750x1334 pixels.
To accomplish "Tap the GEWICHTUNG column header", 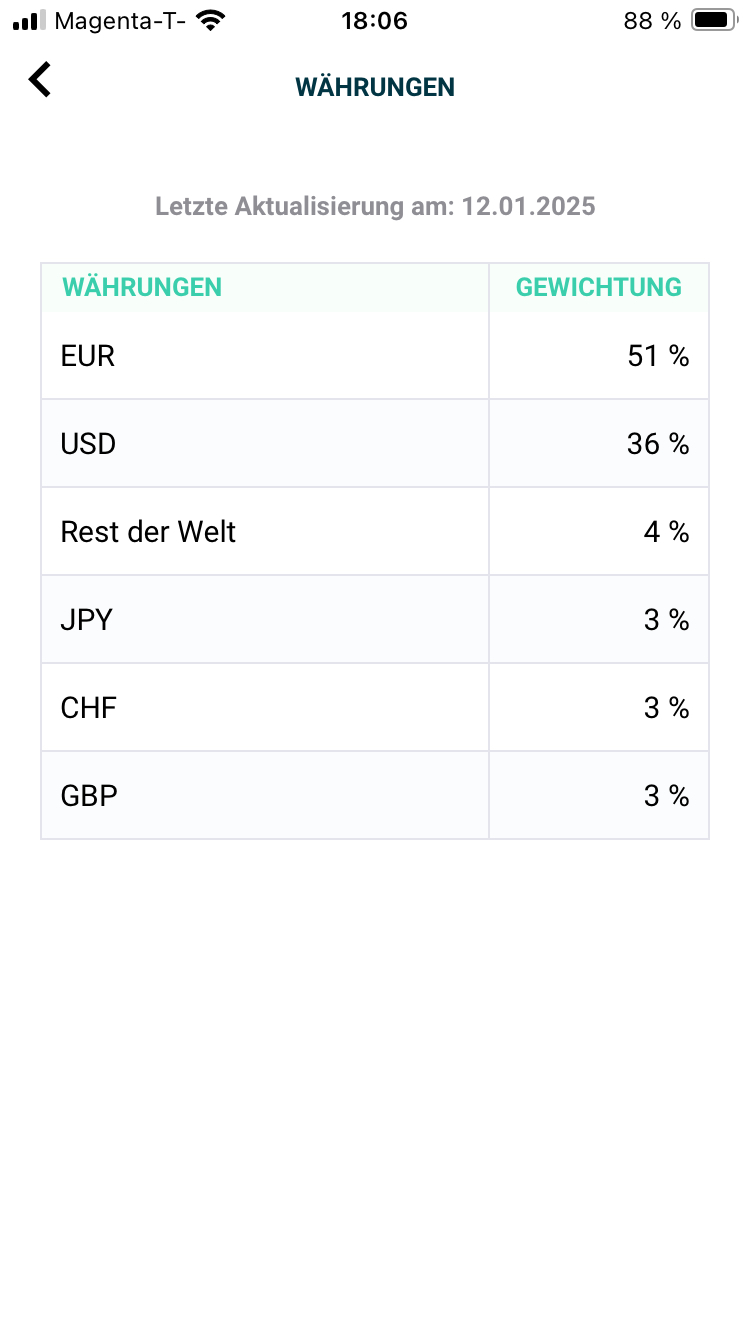I will click(598, 288).
